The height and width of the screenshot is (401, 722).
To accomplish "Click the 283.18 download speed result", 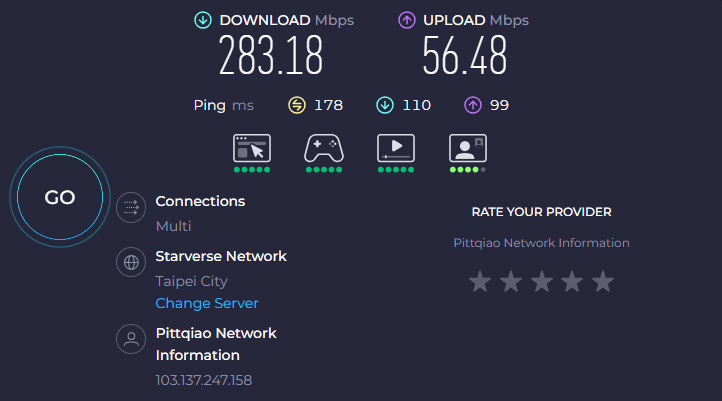I will click(271, 56).
